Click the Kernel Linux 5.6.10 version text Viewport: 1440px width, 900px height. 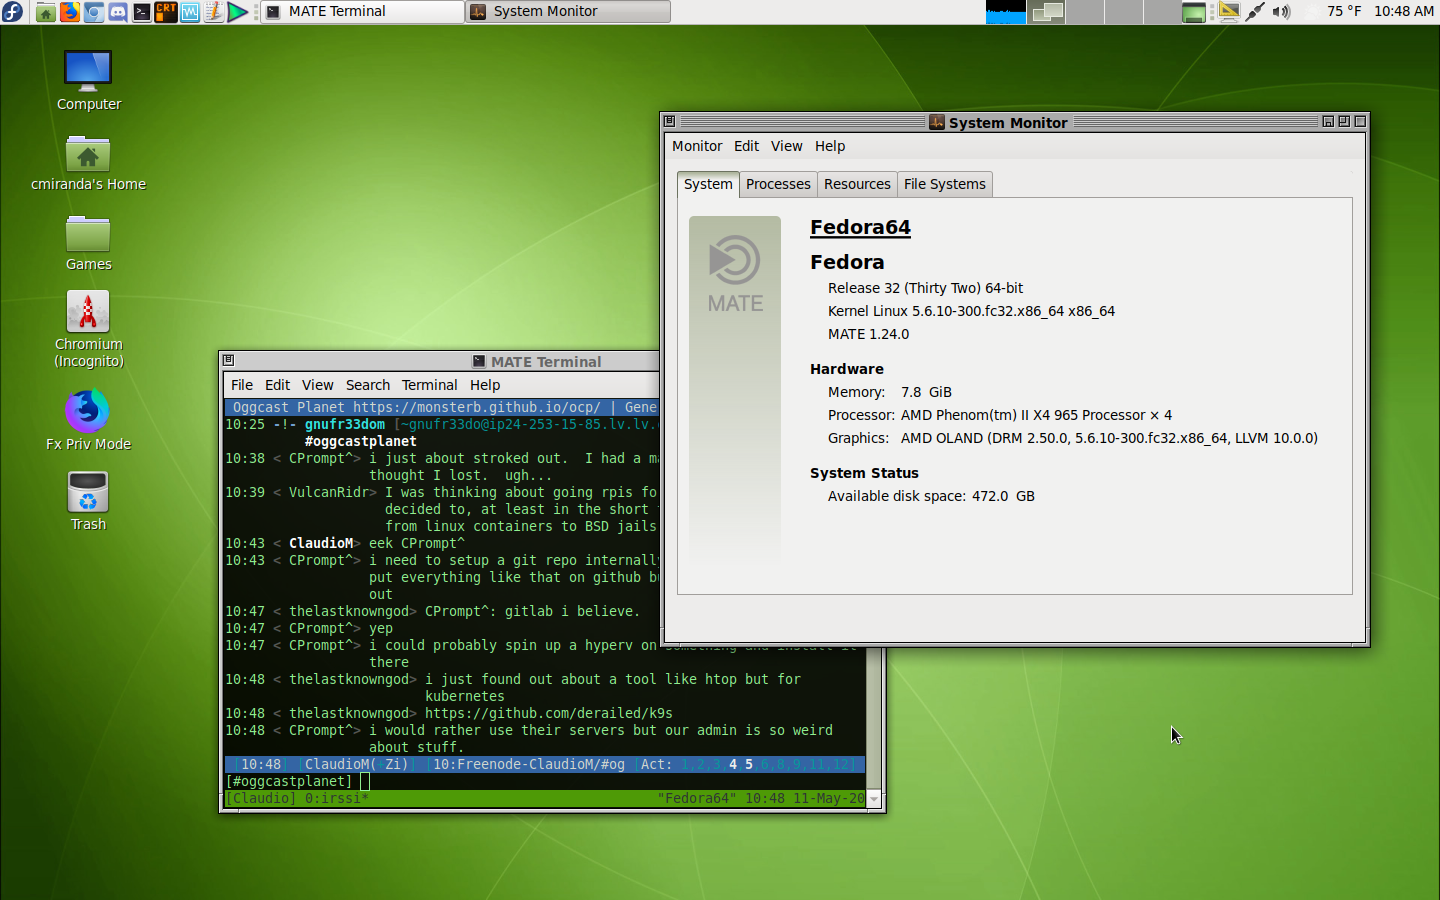click(x=971, y=311)
